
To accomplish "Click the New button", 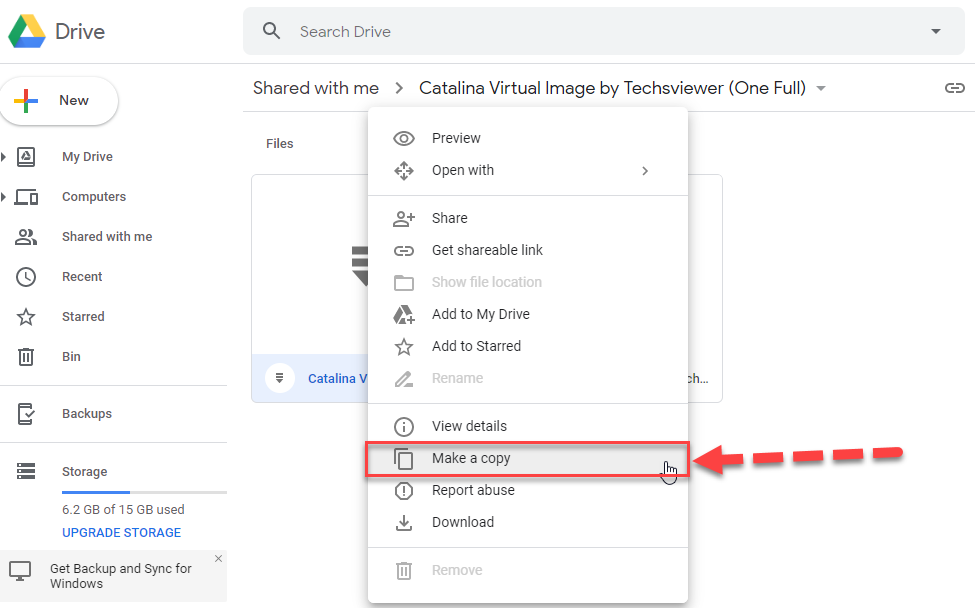I will [x=59, y=101].
